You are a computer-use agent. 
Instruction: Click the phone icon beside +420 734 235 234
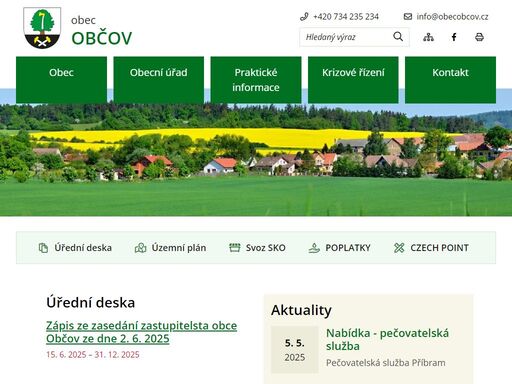[304, 17]
